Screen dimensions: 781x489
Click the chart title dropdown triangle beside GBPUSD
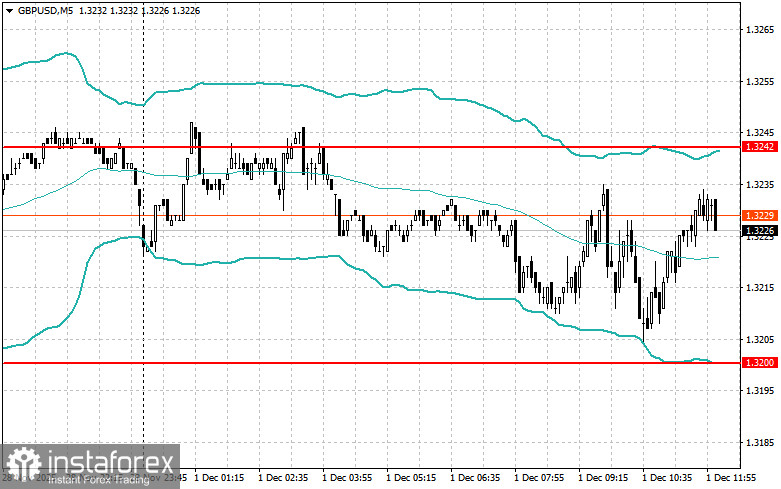point(9,10)
